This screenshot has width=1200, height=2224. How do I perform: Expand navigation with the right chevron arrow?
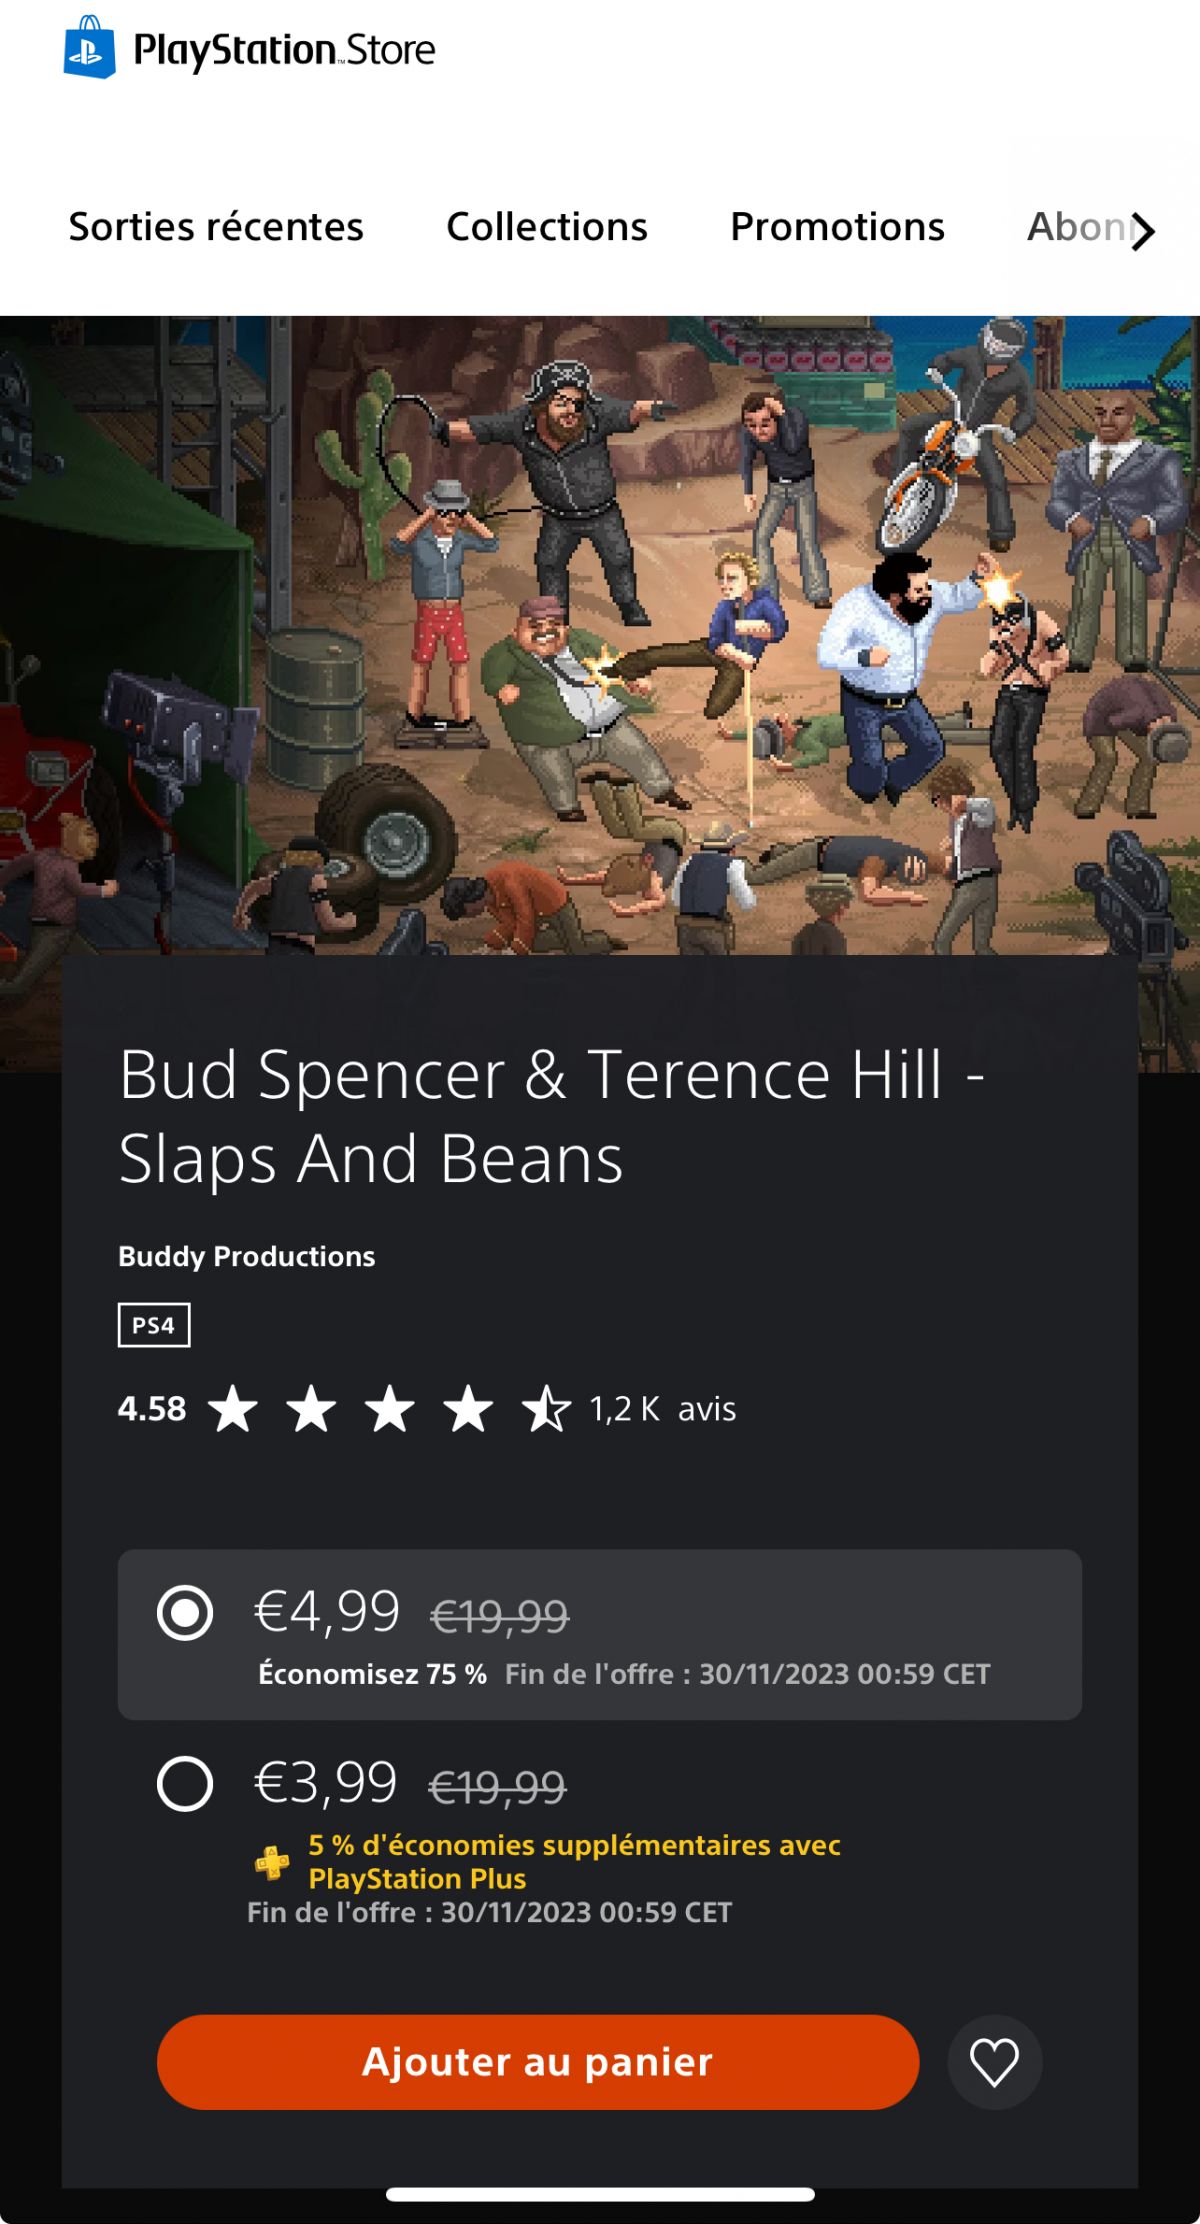point(1143,231)
